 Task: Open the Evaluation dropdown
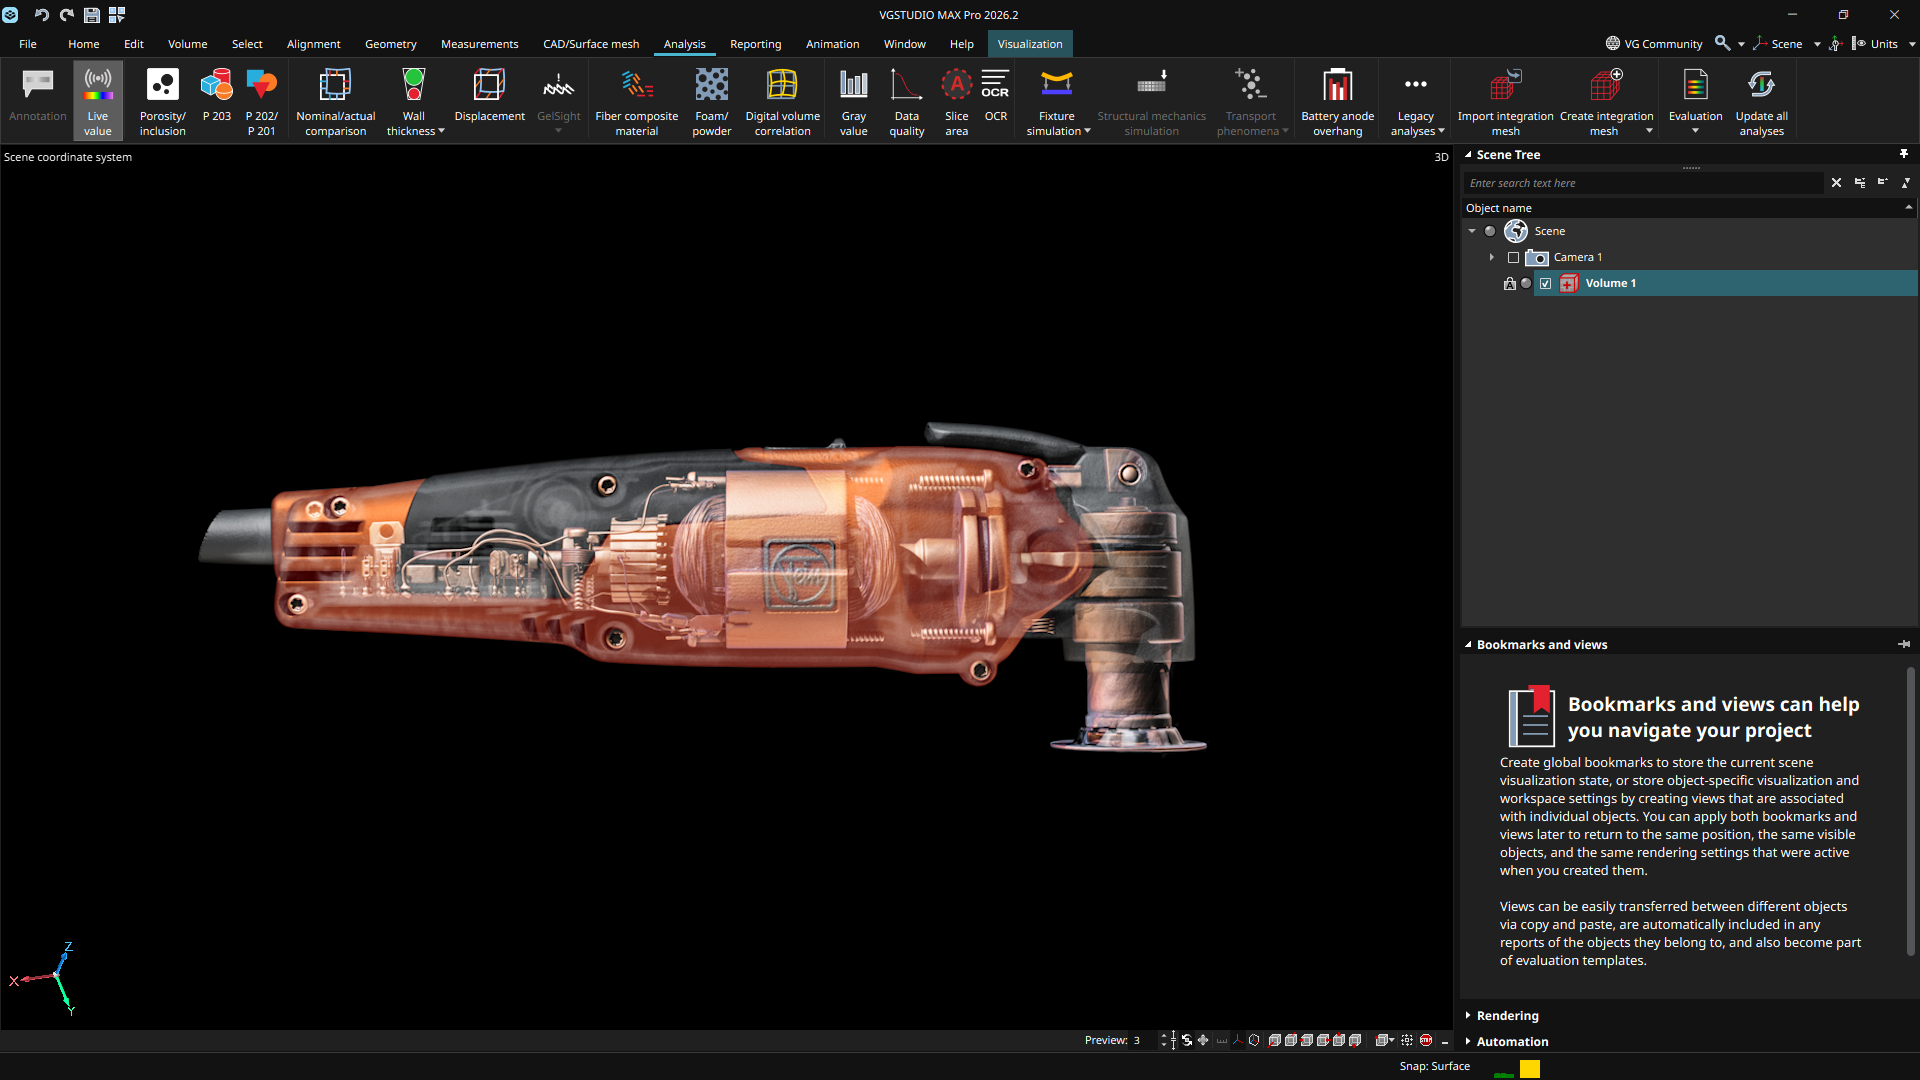pos(1695,131)
